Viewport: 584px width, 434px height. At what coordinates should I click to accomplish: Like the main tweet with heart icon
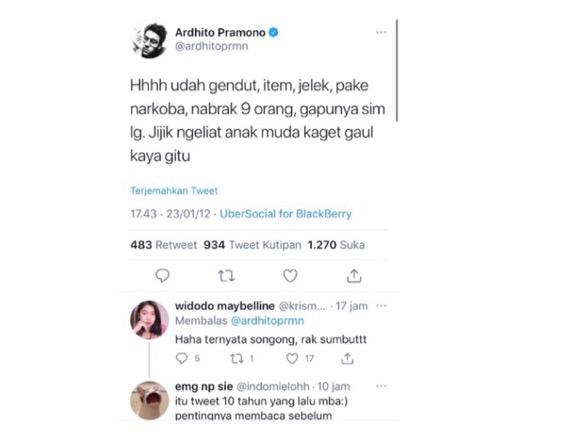[290, 276]
